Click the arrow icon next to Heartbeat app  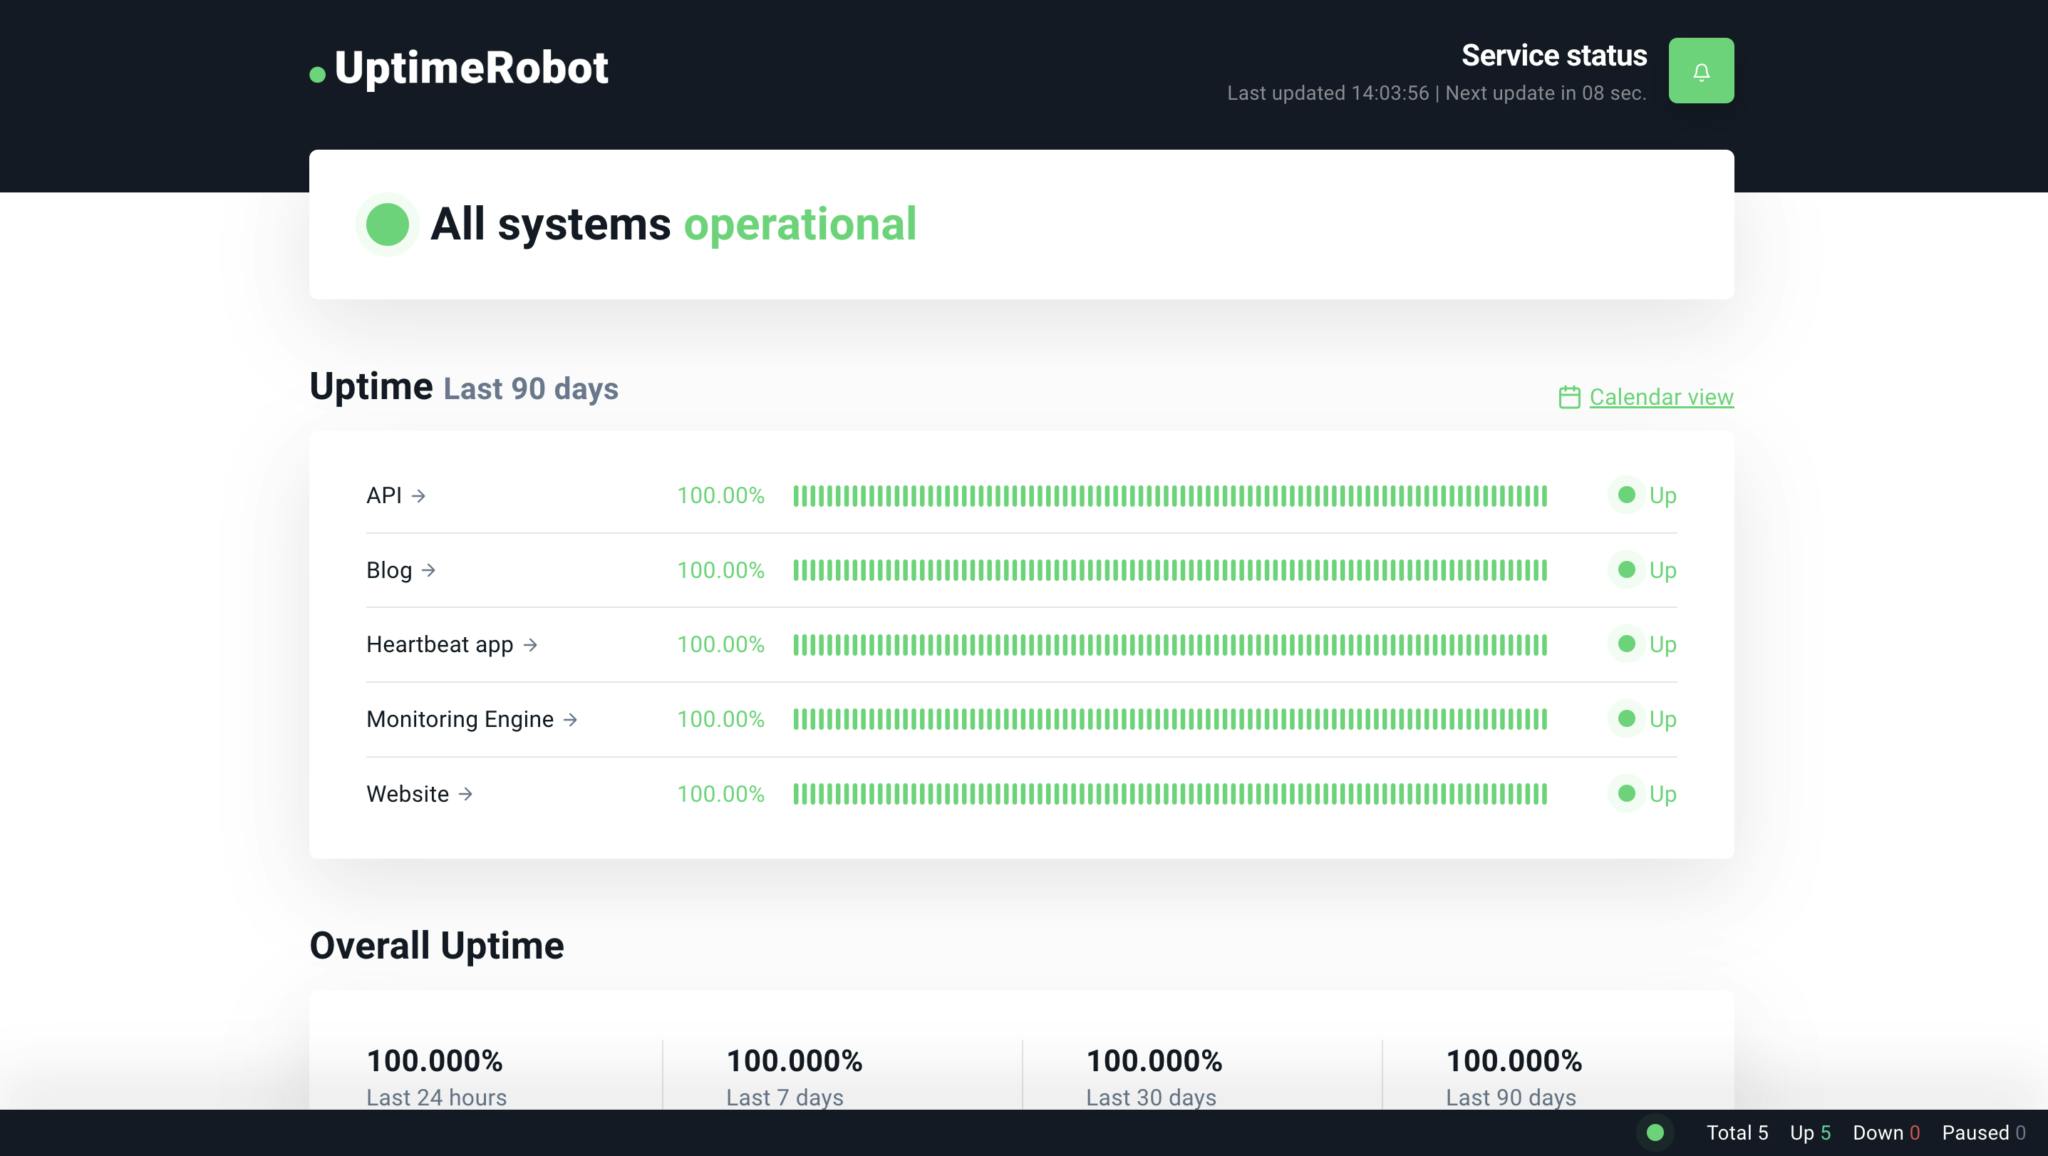point(531,645)
